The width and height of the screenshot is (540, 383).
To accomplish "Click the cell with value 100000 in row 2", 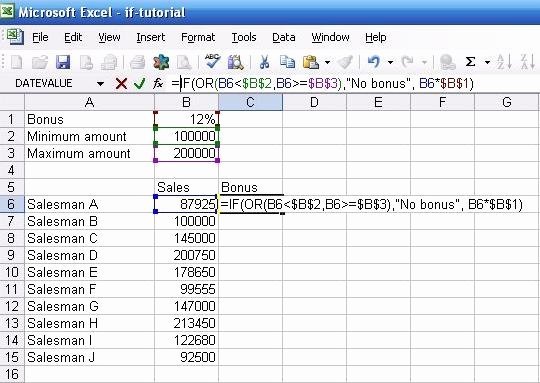I will click(x=186, y=136).
